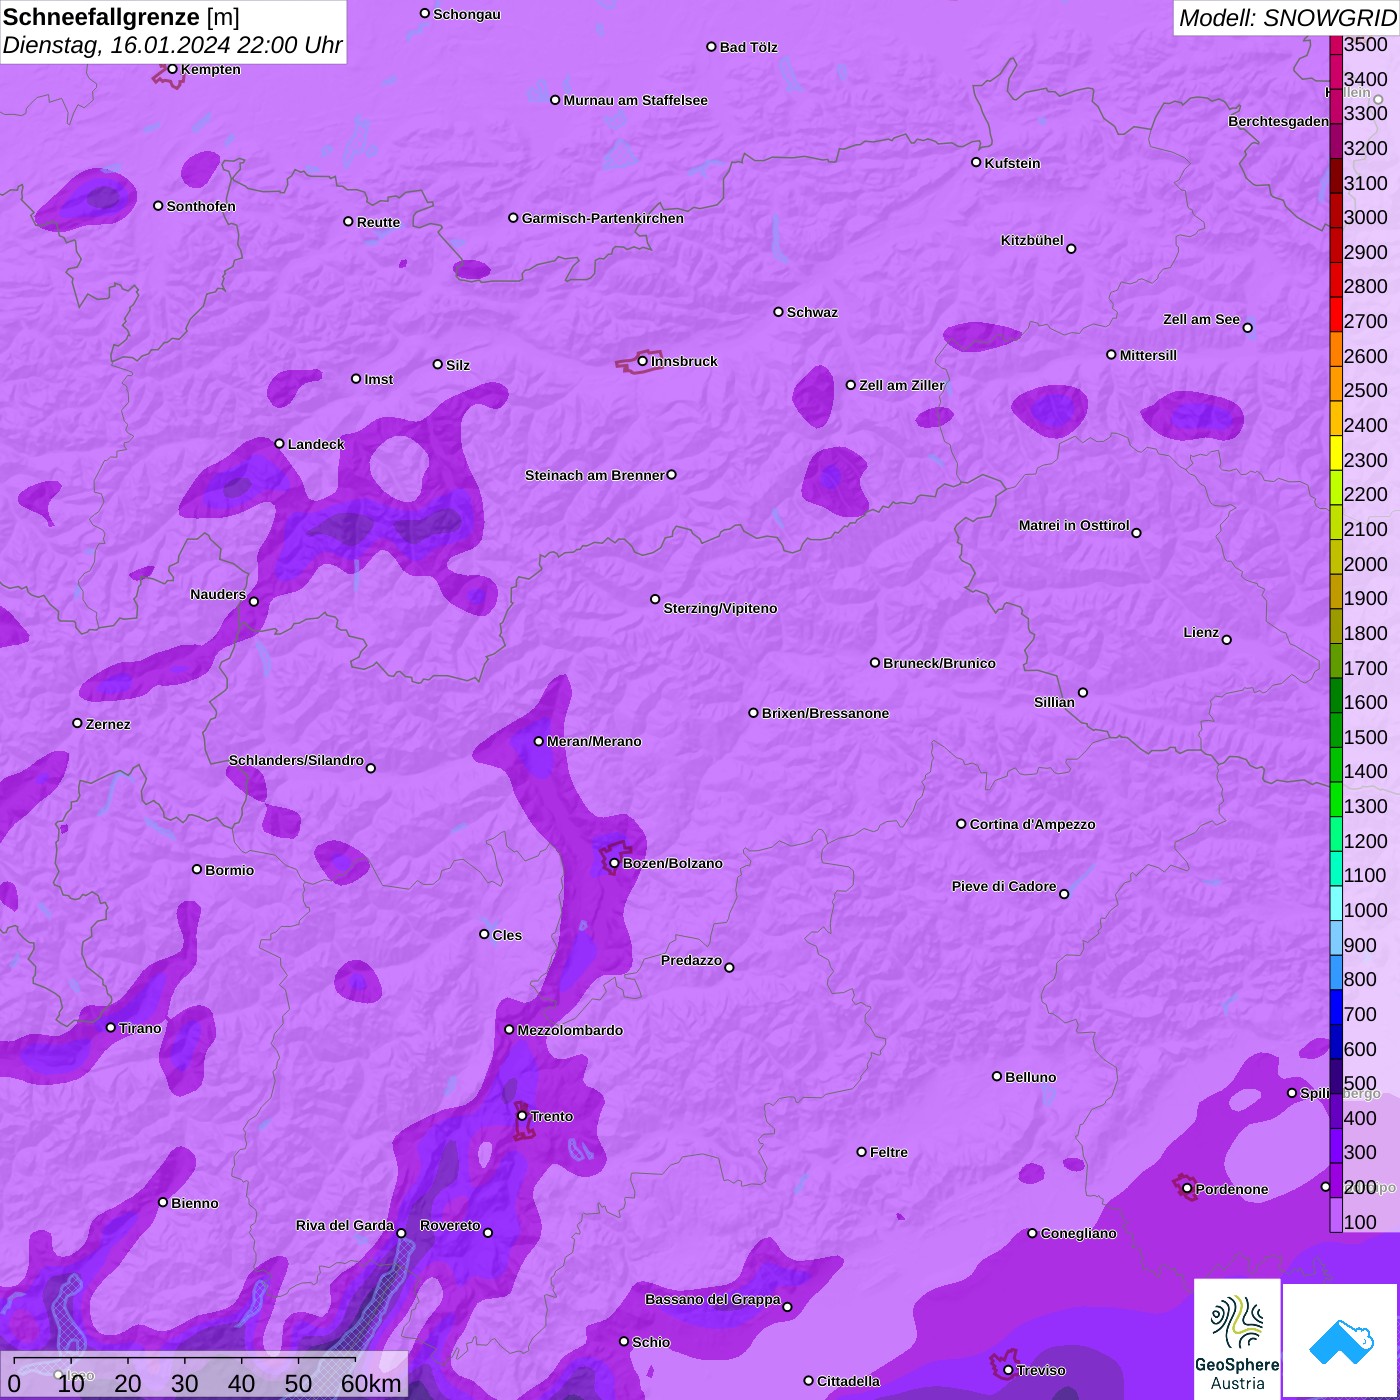The width and height of the screenshot is (1400, 1400).
Task: Click the Kitzbühel location dot
Action: pyautogui.click(x=1071, y=248)
